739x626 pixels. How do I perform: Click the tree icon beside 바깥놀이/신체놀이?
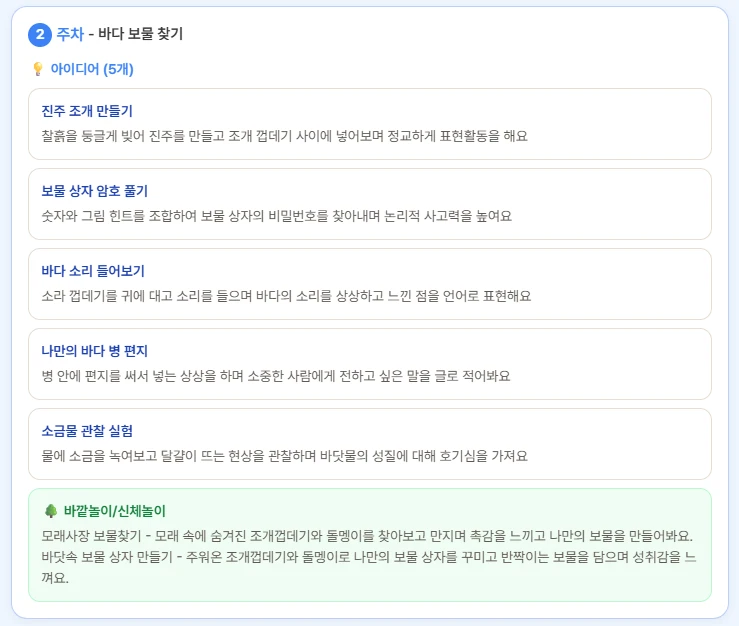click(50, 511)
